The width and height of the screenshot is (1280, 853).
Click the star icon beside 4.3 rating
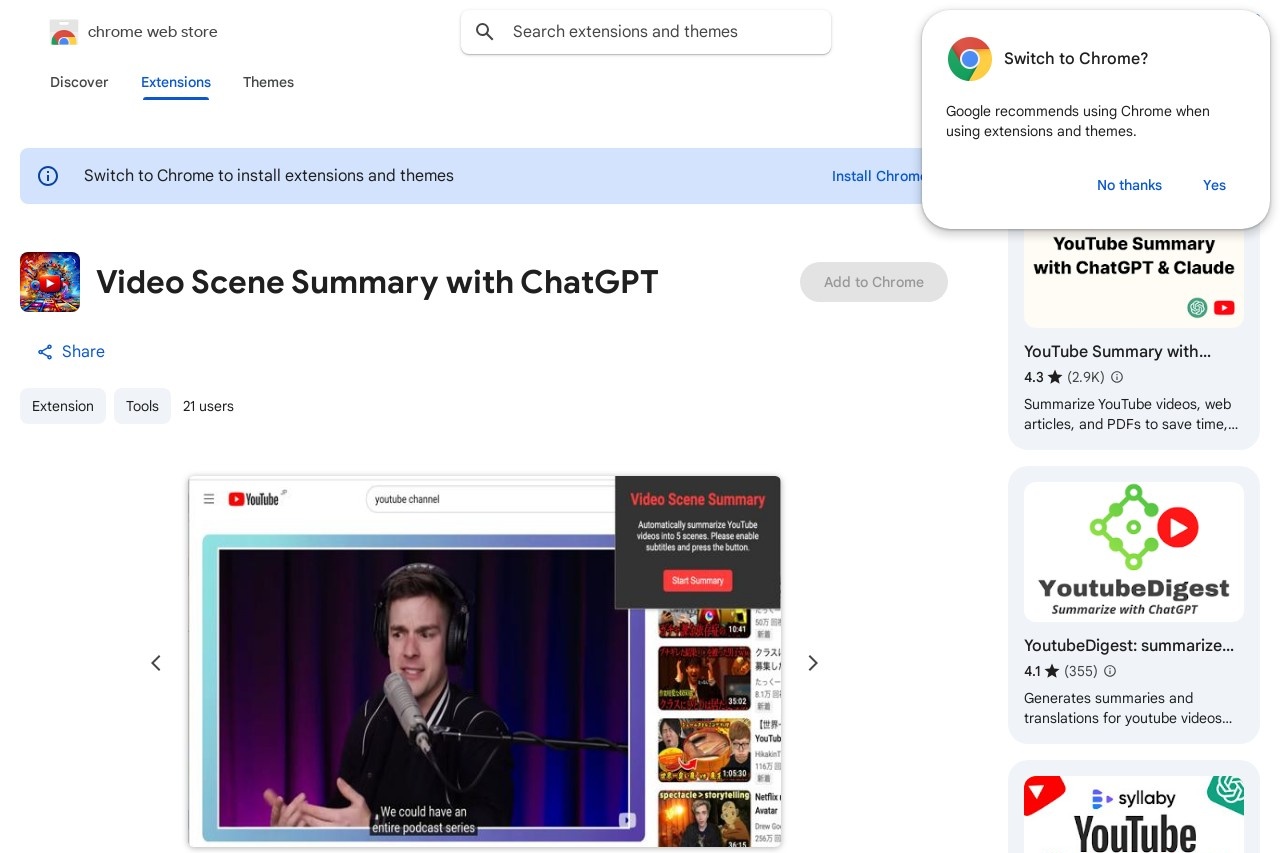pyautogui.click(x=1055, y=378)
